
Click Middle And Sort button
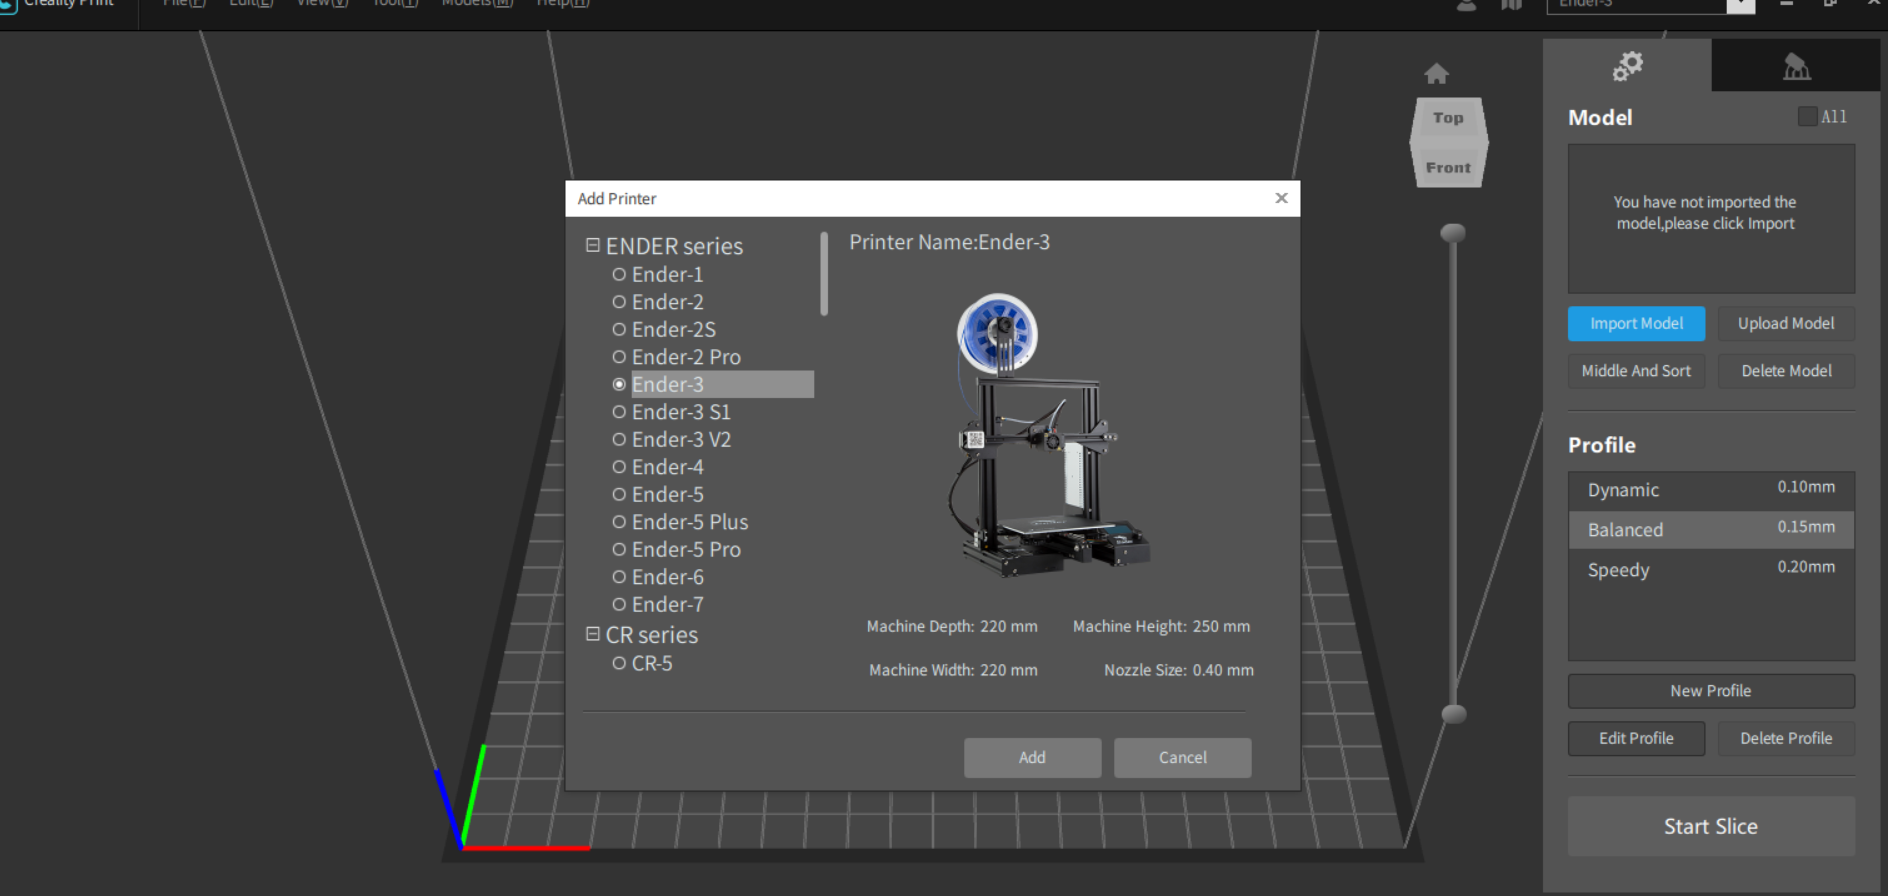point(1636,371)
